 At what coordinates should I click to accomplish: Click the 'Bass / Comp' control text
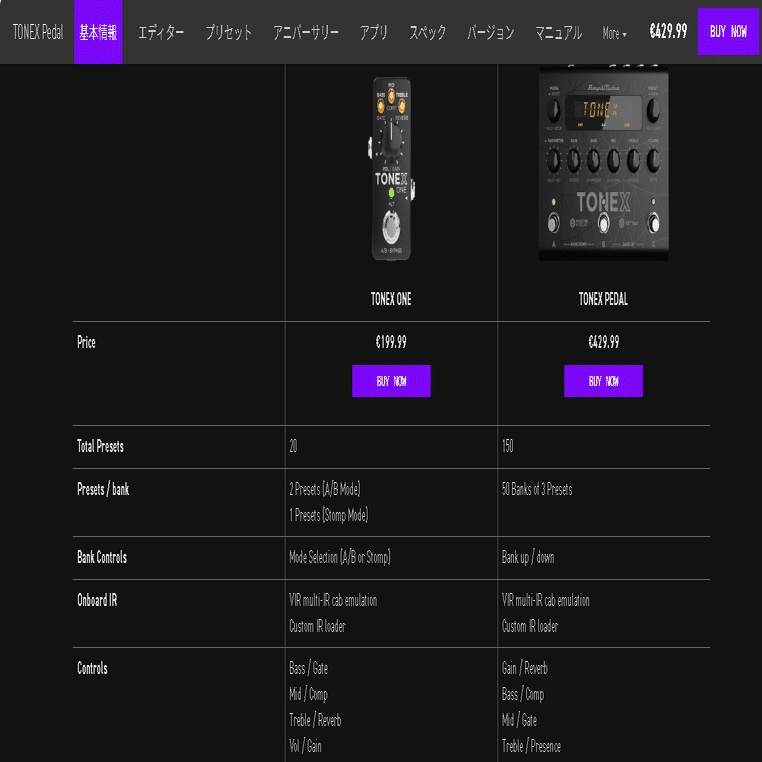click(x=523, y=694)
